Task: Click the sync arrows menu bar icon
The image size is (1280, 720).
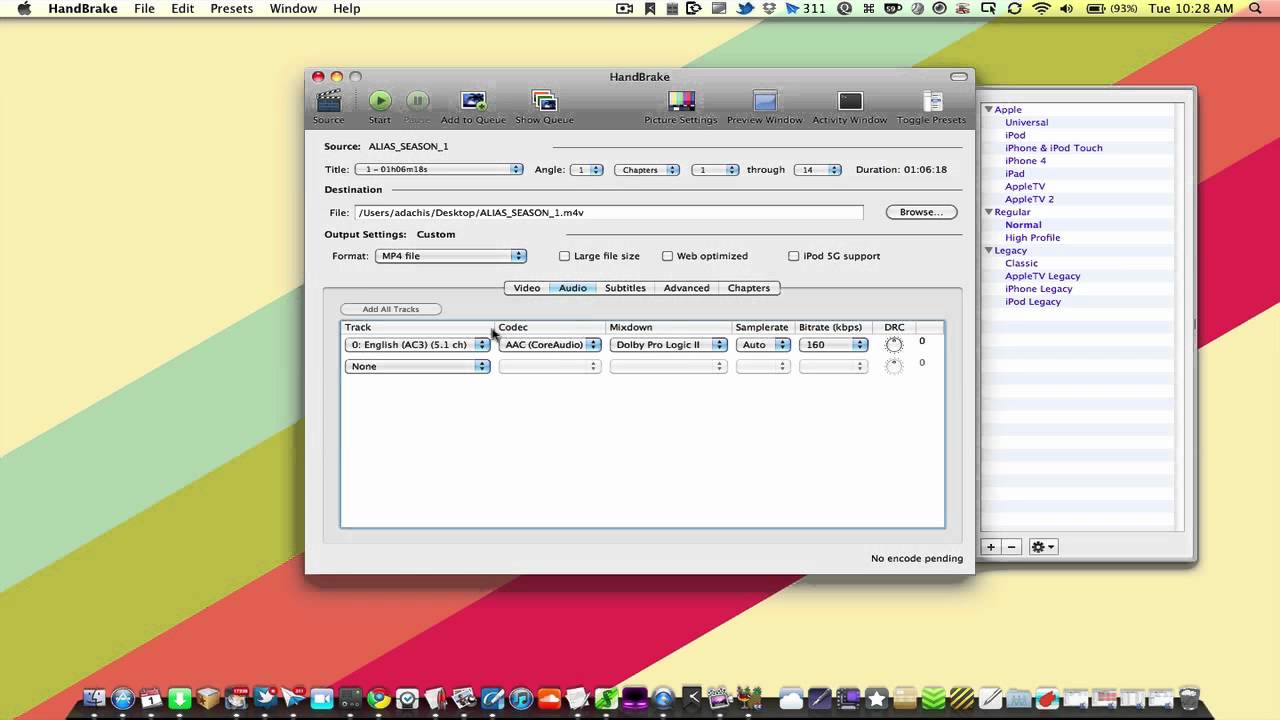Action: pos(1014,9)
